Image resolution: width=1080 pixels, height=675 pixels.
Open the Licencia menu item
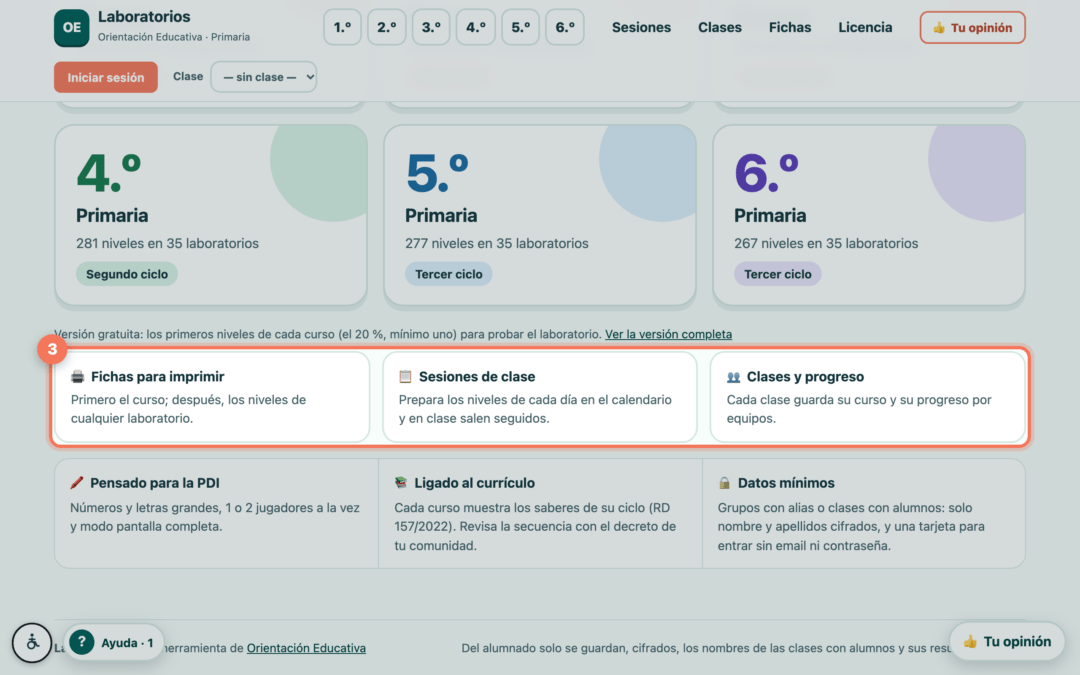point(865,28)
